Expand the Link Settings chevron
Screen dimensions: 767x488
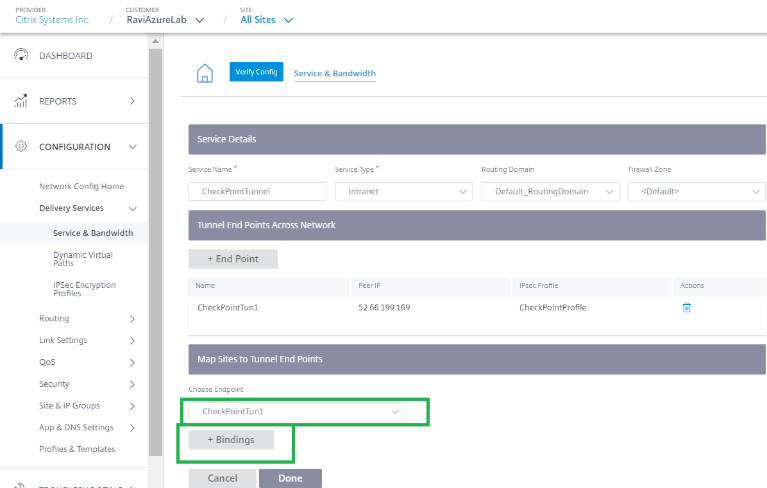coord(132,340)
